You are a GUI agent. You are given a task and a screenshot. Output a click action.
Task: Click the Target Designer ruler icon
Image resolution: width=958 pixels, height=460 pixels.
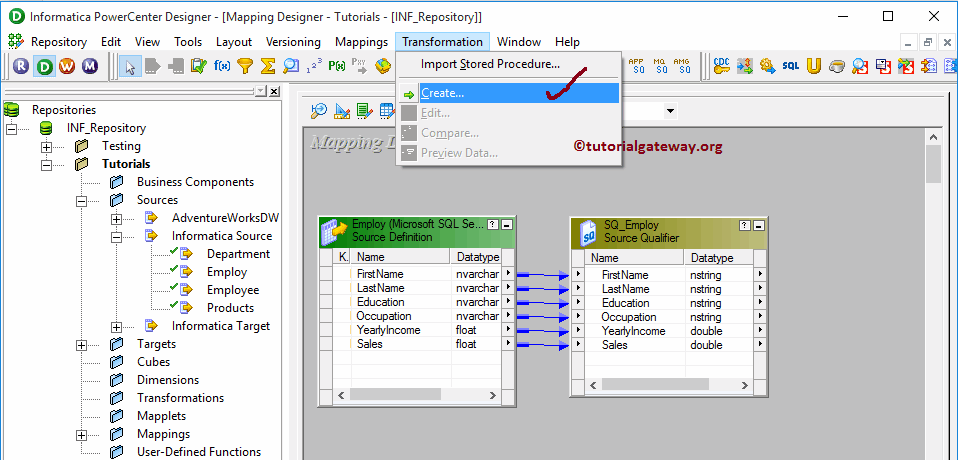pos(342,111)
